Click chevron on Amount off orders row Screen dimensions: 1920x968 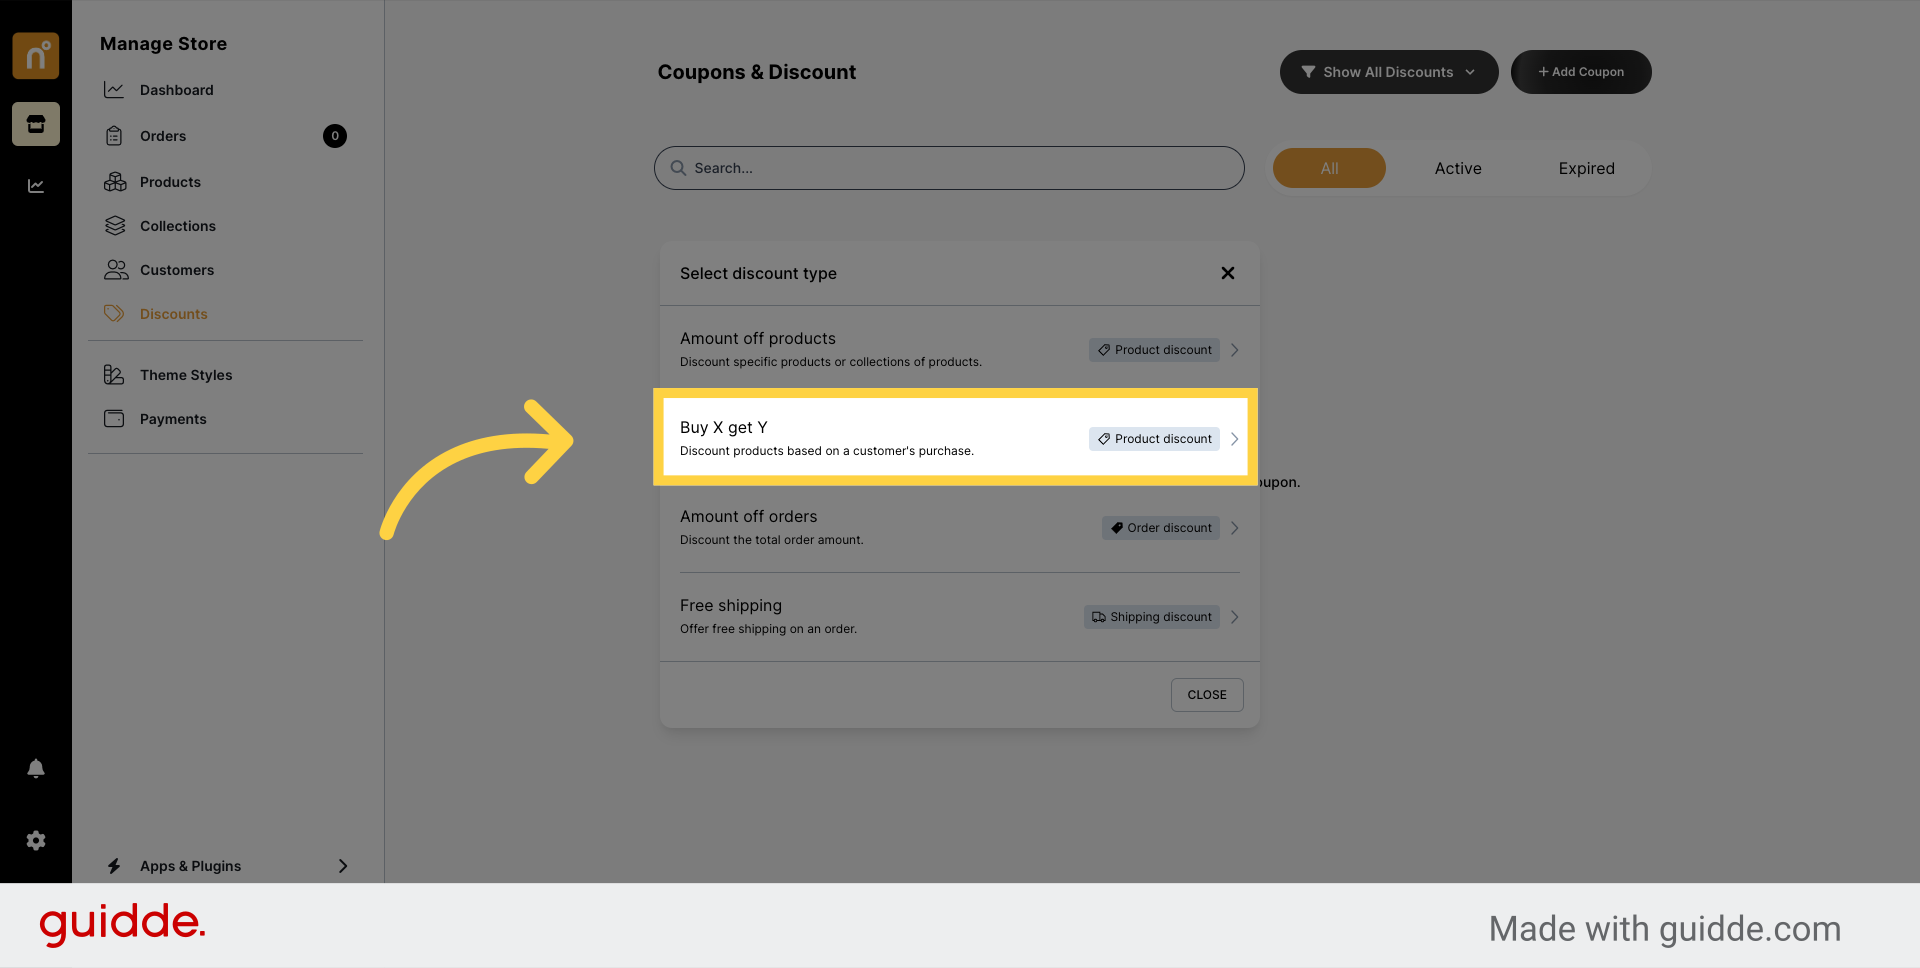tap(1235, 528)
